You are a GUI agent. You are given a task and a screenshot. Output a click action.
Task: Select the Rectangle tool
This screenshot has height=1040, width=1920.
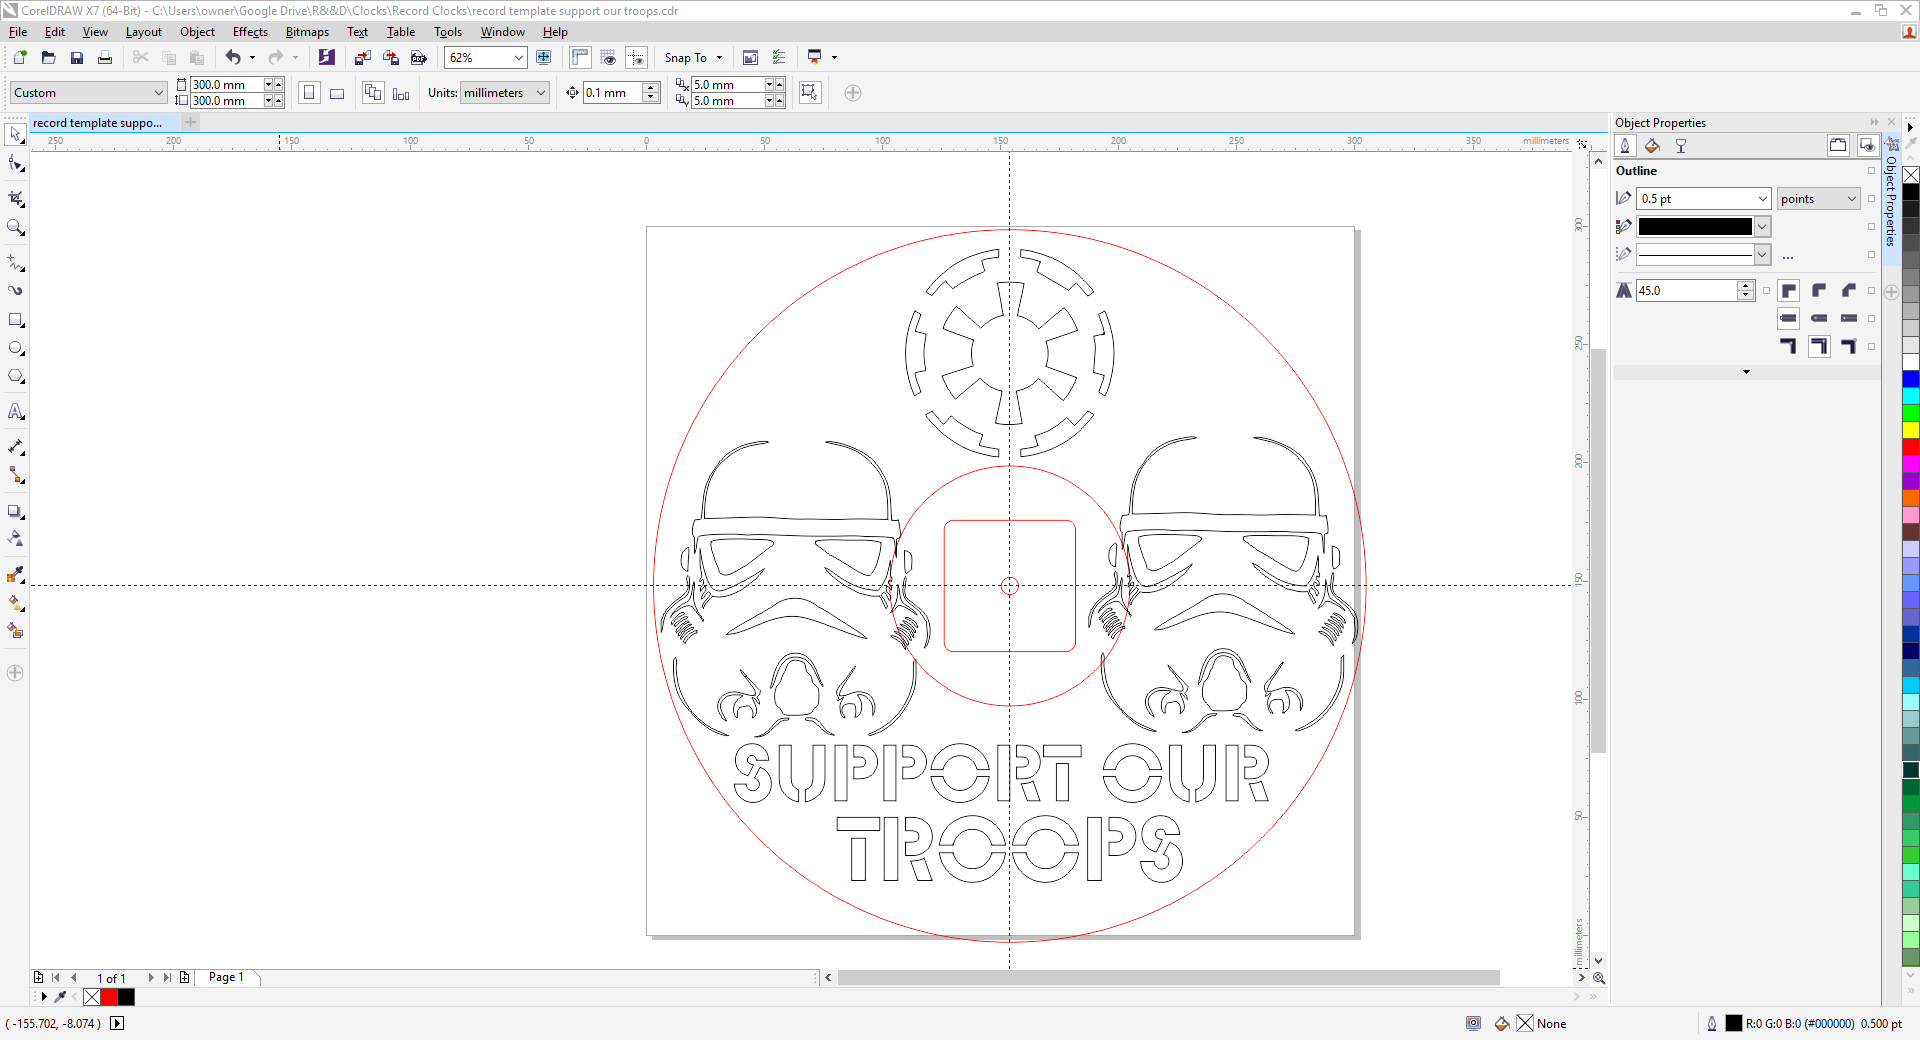[x=15, y=320]
